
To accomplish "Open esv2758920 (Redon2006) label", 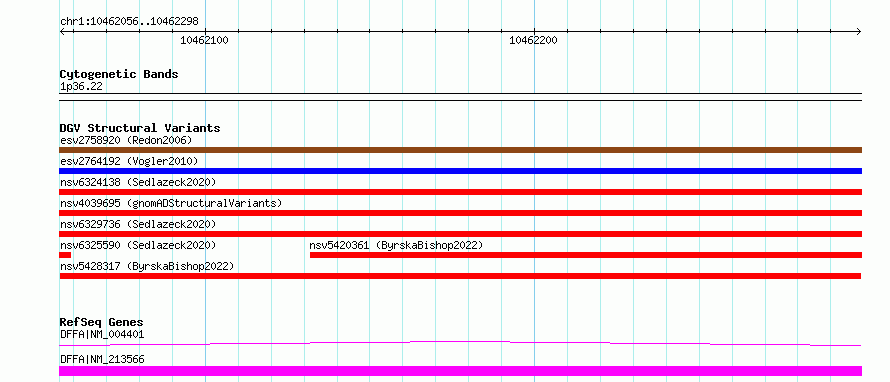I will tap(126, 140).
